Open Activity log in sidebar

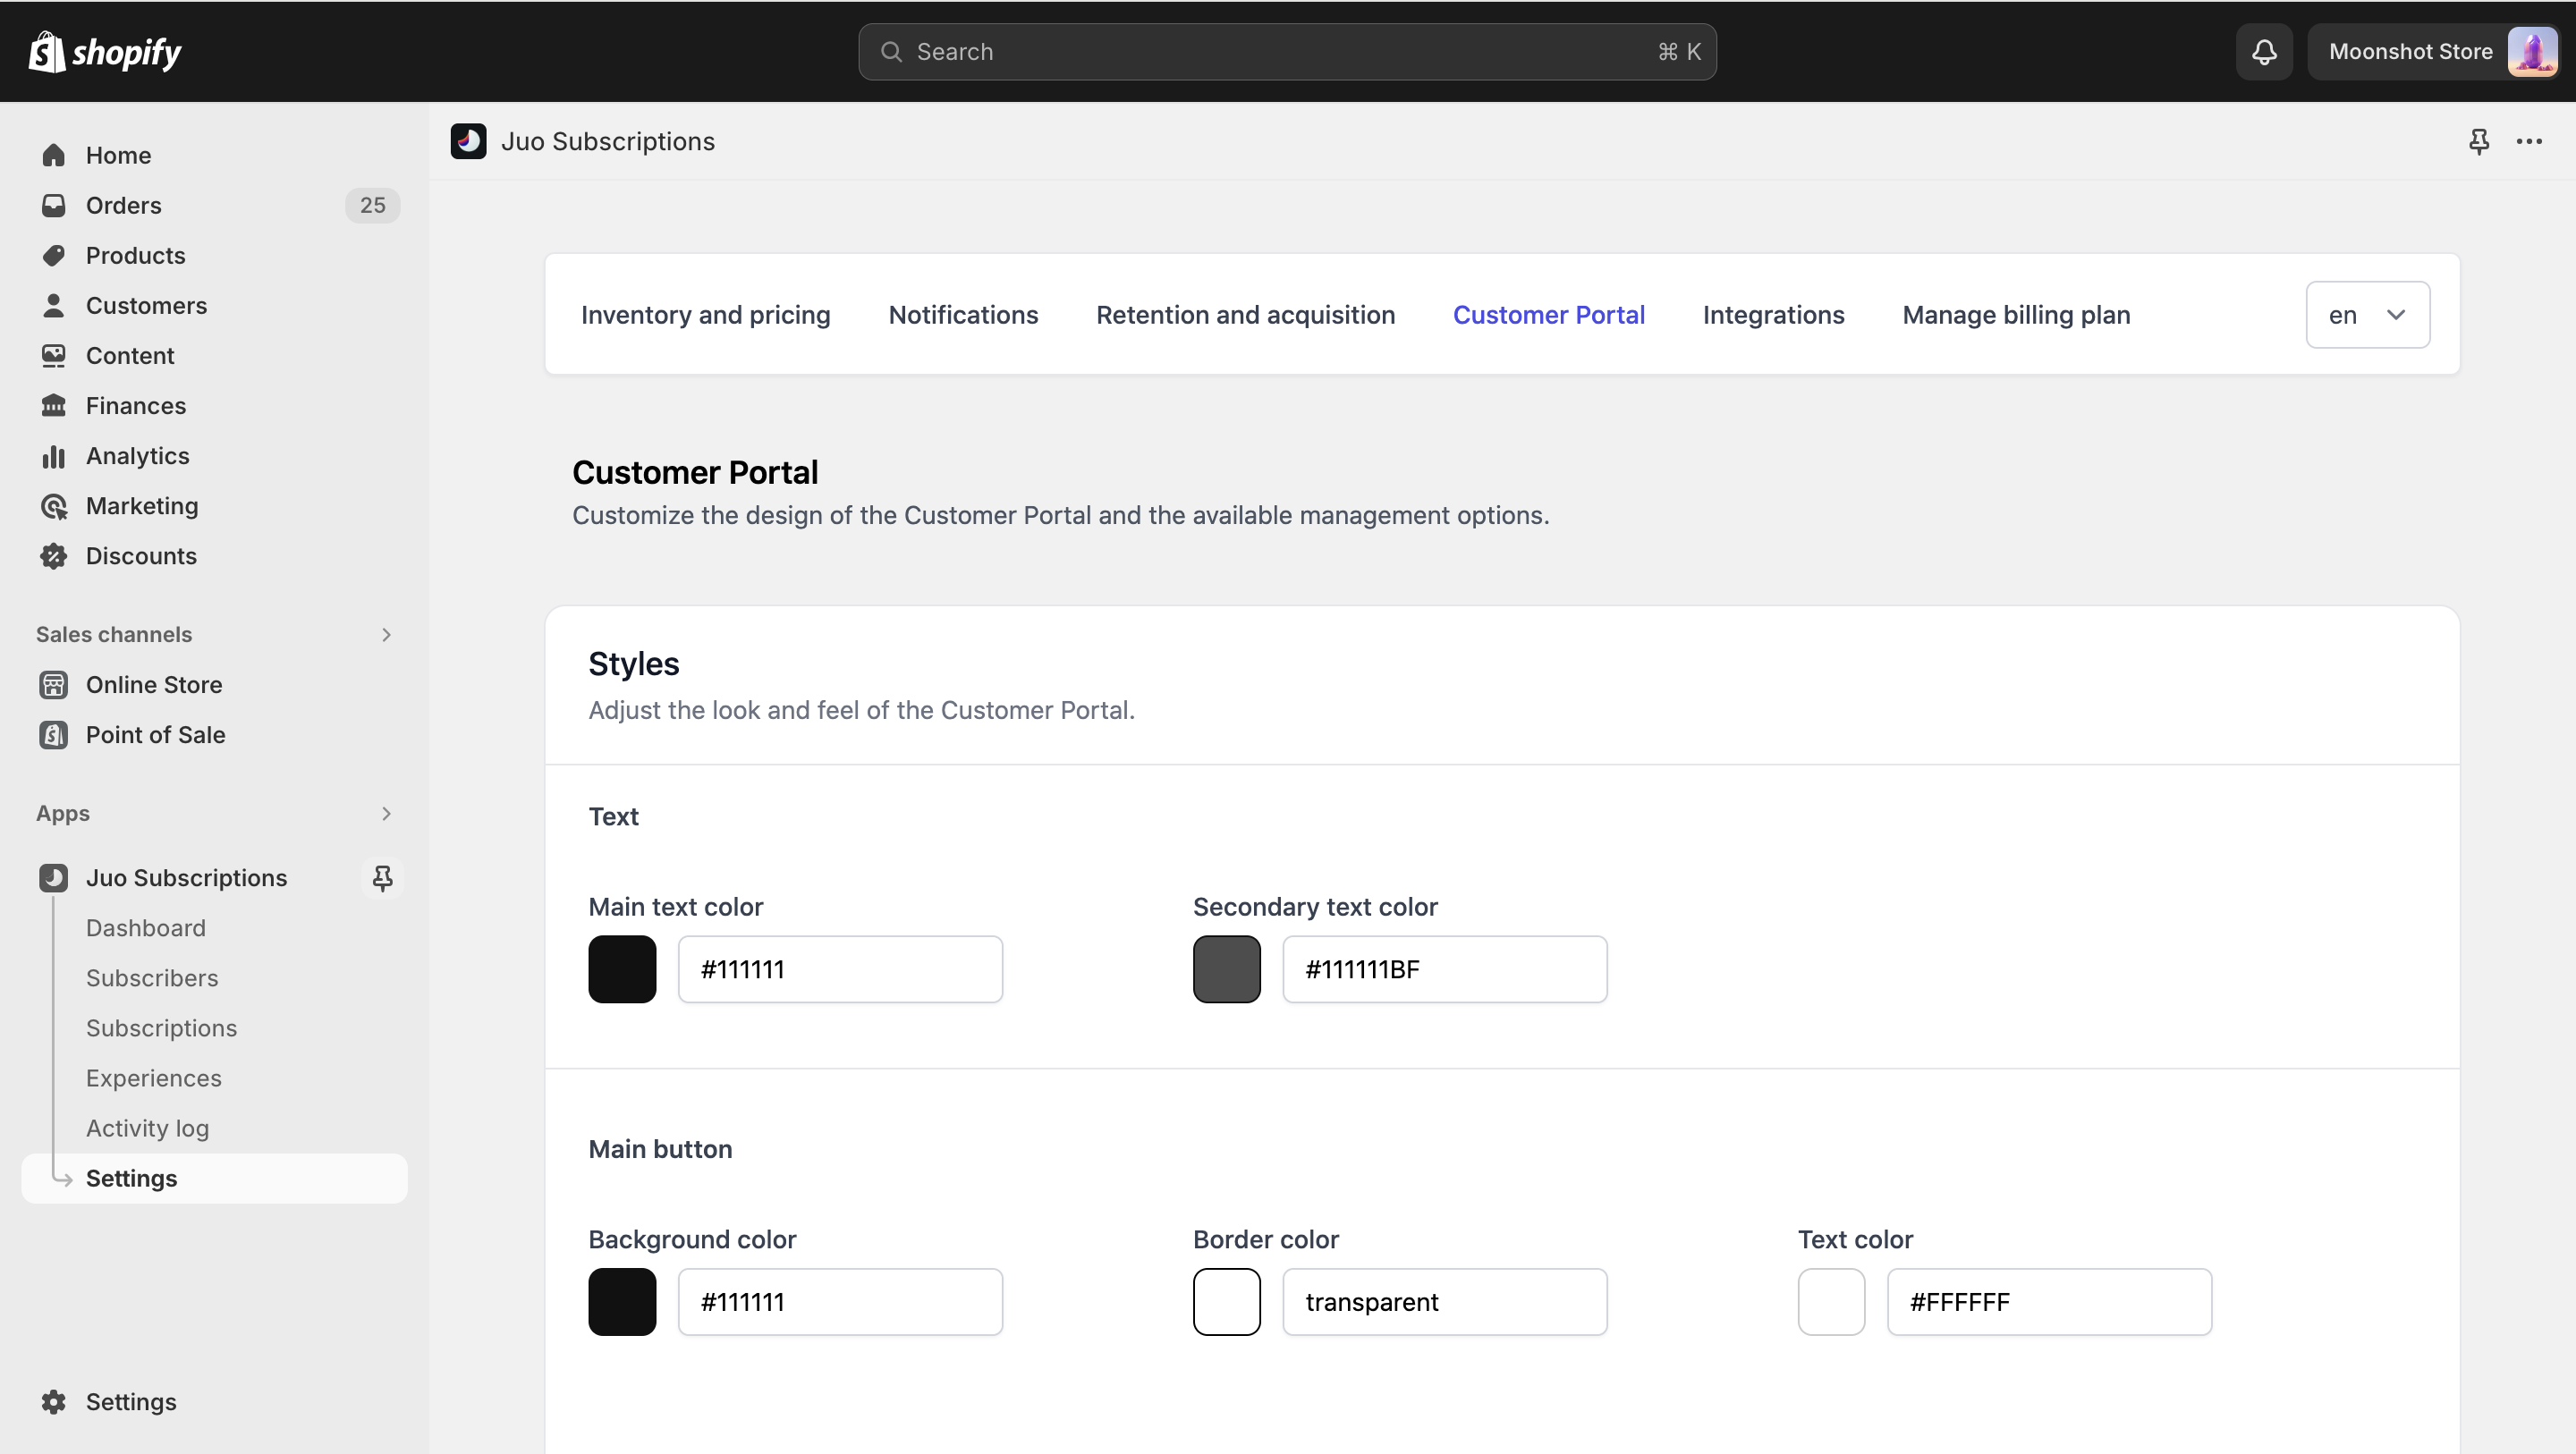pos(147,1127)
